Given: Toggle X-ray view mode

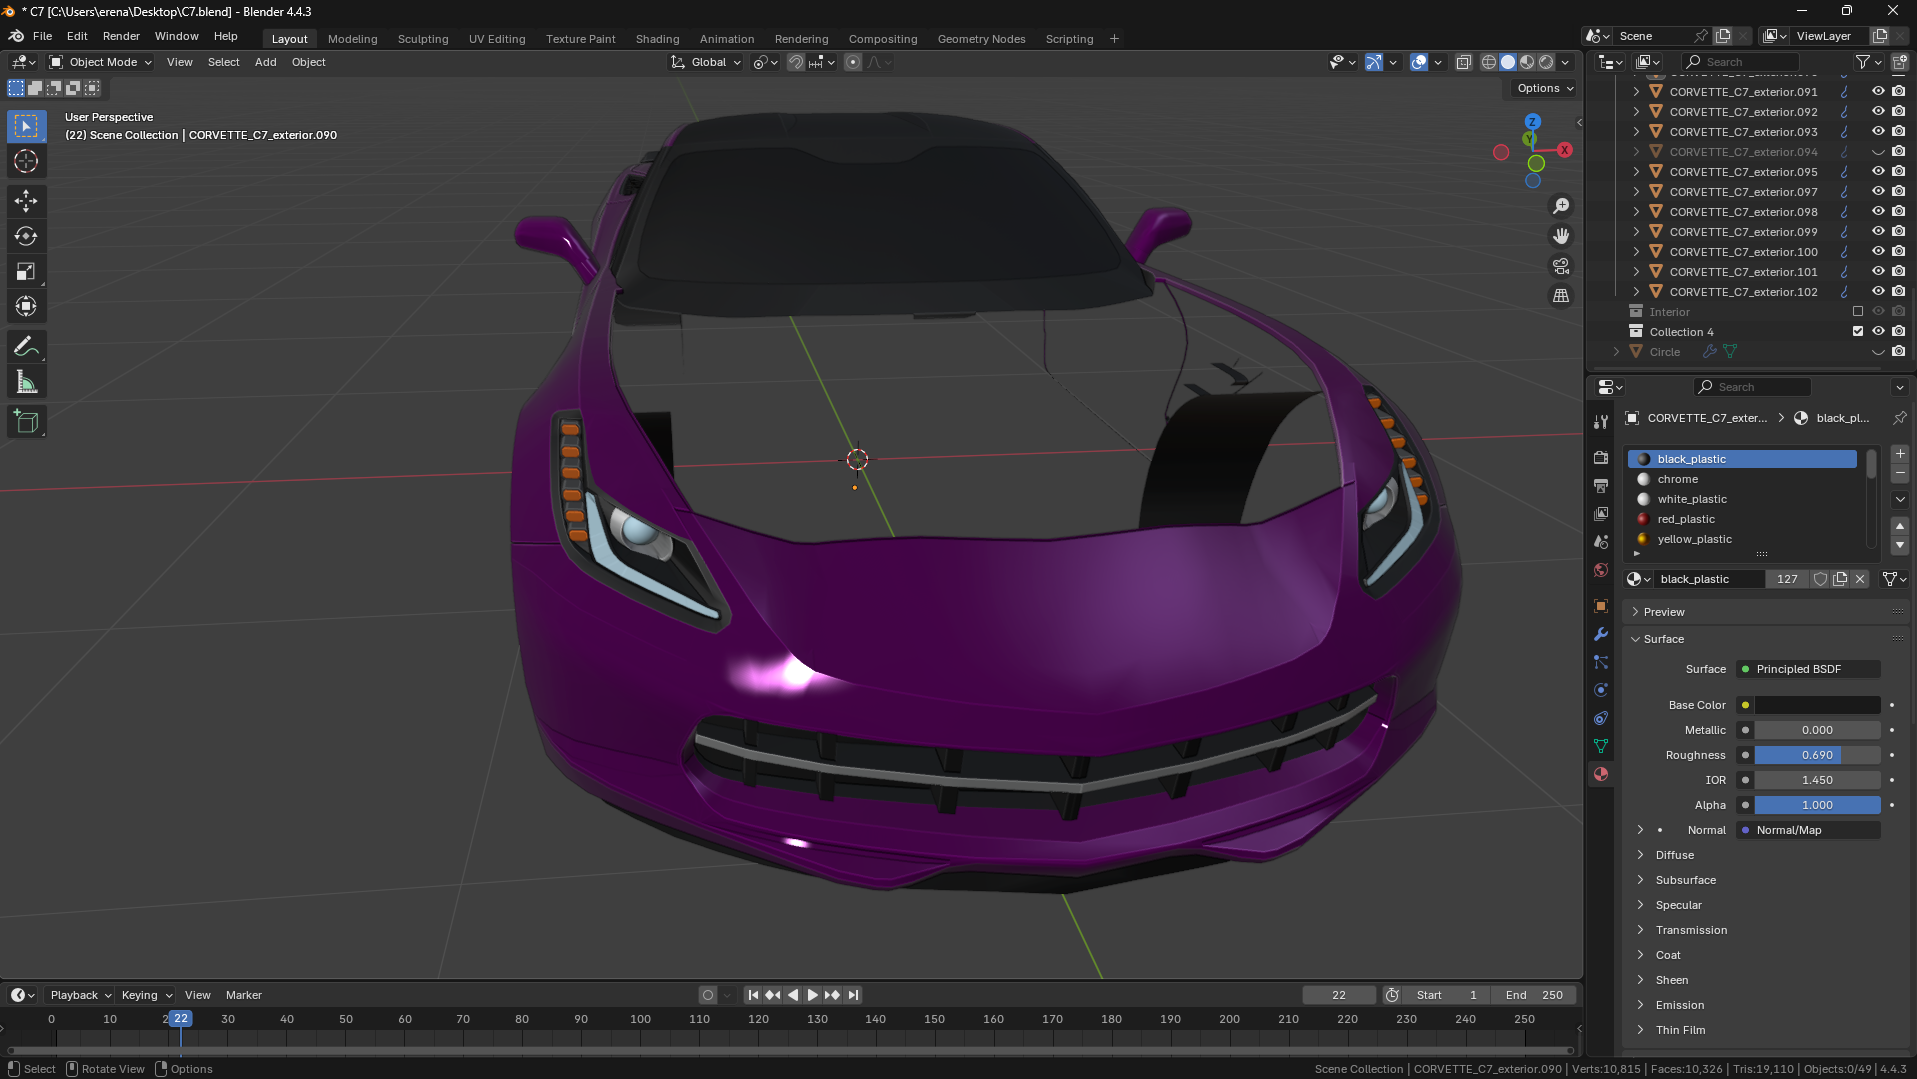Looking at the screenshot, I should point(1463,62).
